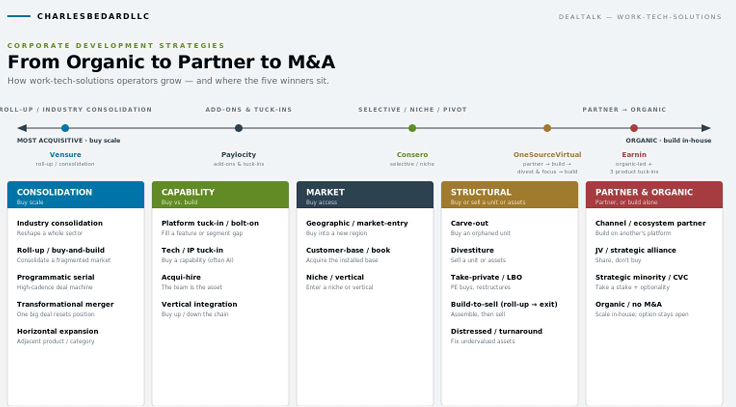Click the green Consero timeline dot

(x=412, y=128)
